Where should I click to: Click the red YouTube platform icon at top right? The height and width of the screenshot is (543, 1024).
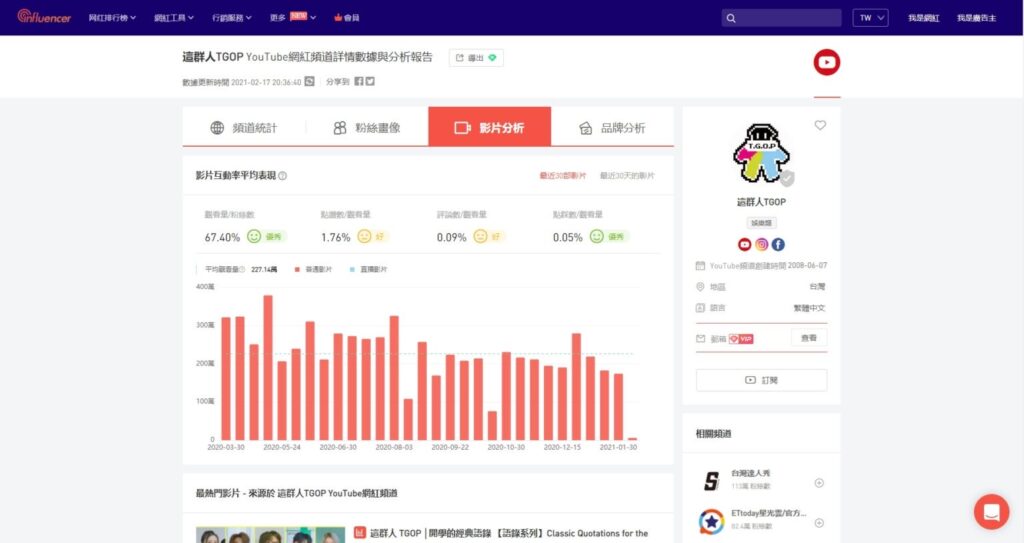[x=827, y=63]
